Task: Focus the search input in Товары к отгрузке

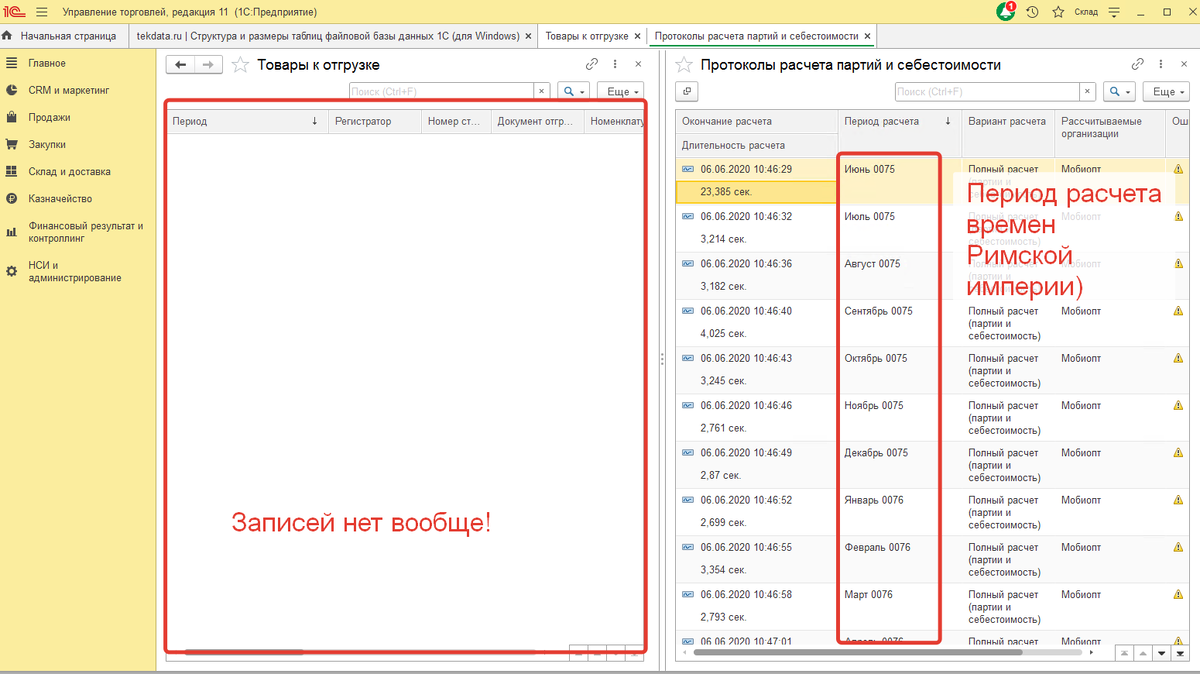Action: (442, 91)
